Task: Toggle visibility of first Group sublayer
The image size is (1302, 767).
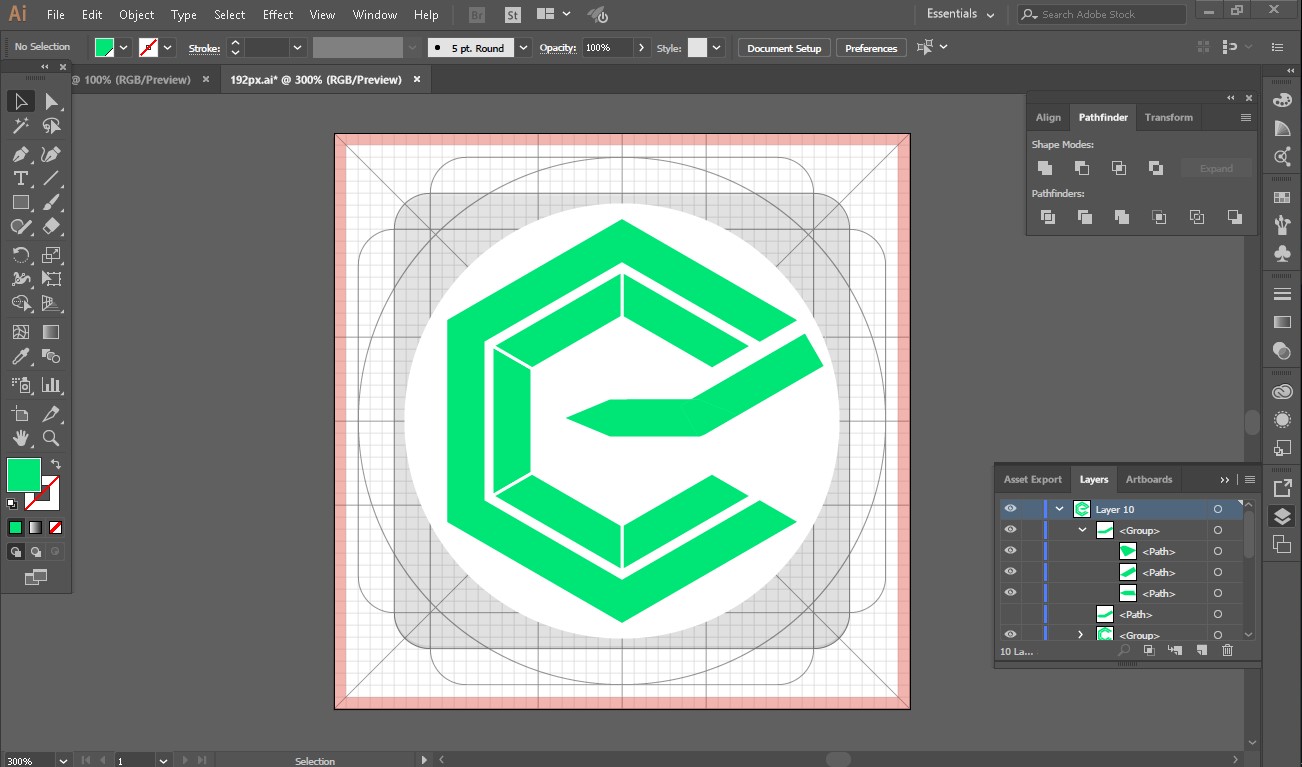Action: click(x=1010, y=530)
